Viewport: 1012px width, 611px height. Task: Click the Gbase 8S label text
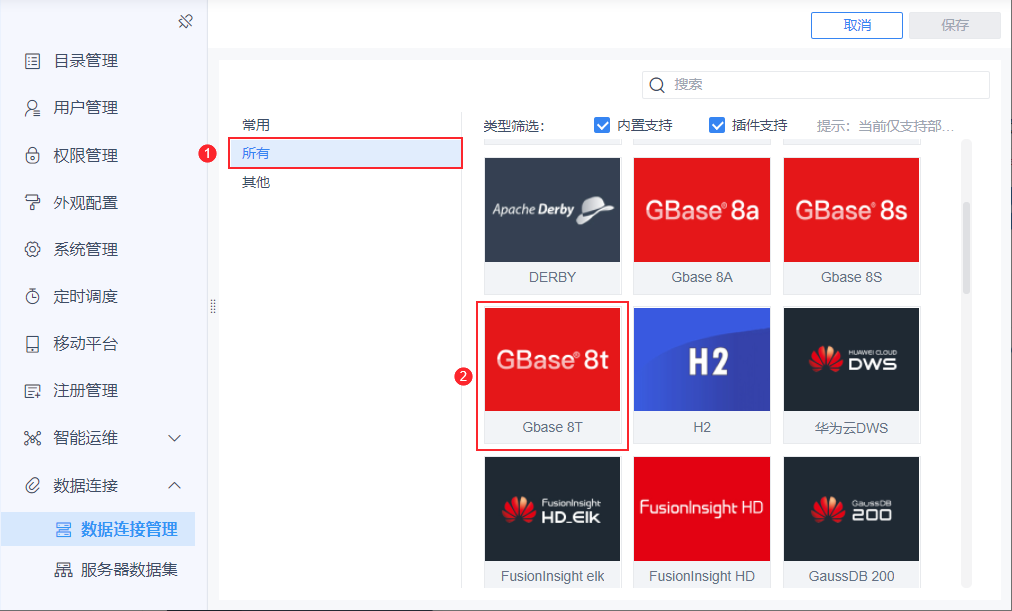click(851, 277)
